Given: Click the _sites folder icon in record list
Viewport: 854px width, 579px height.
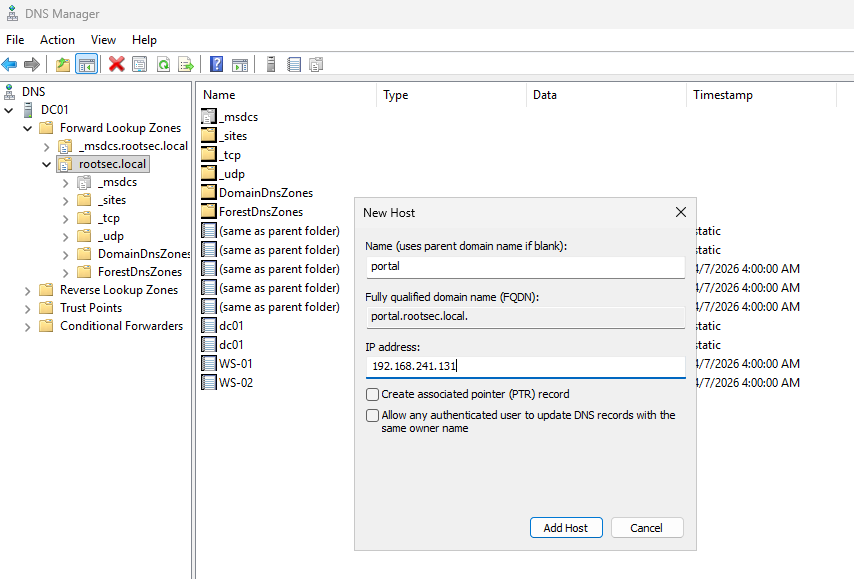Looking at the screenshot, I should (x=209, y=136).
